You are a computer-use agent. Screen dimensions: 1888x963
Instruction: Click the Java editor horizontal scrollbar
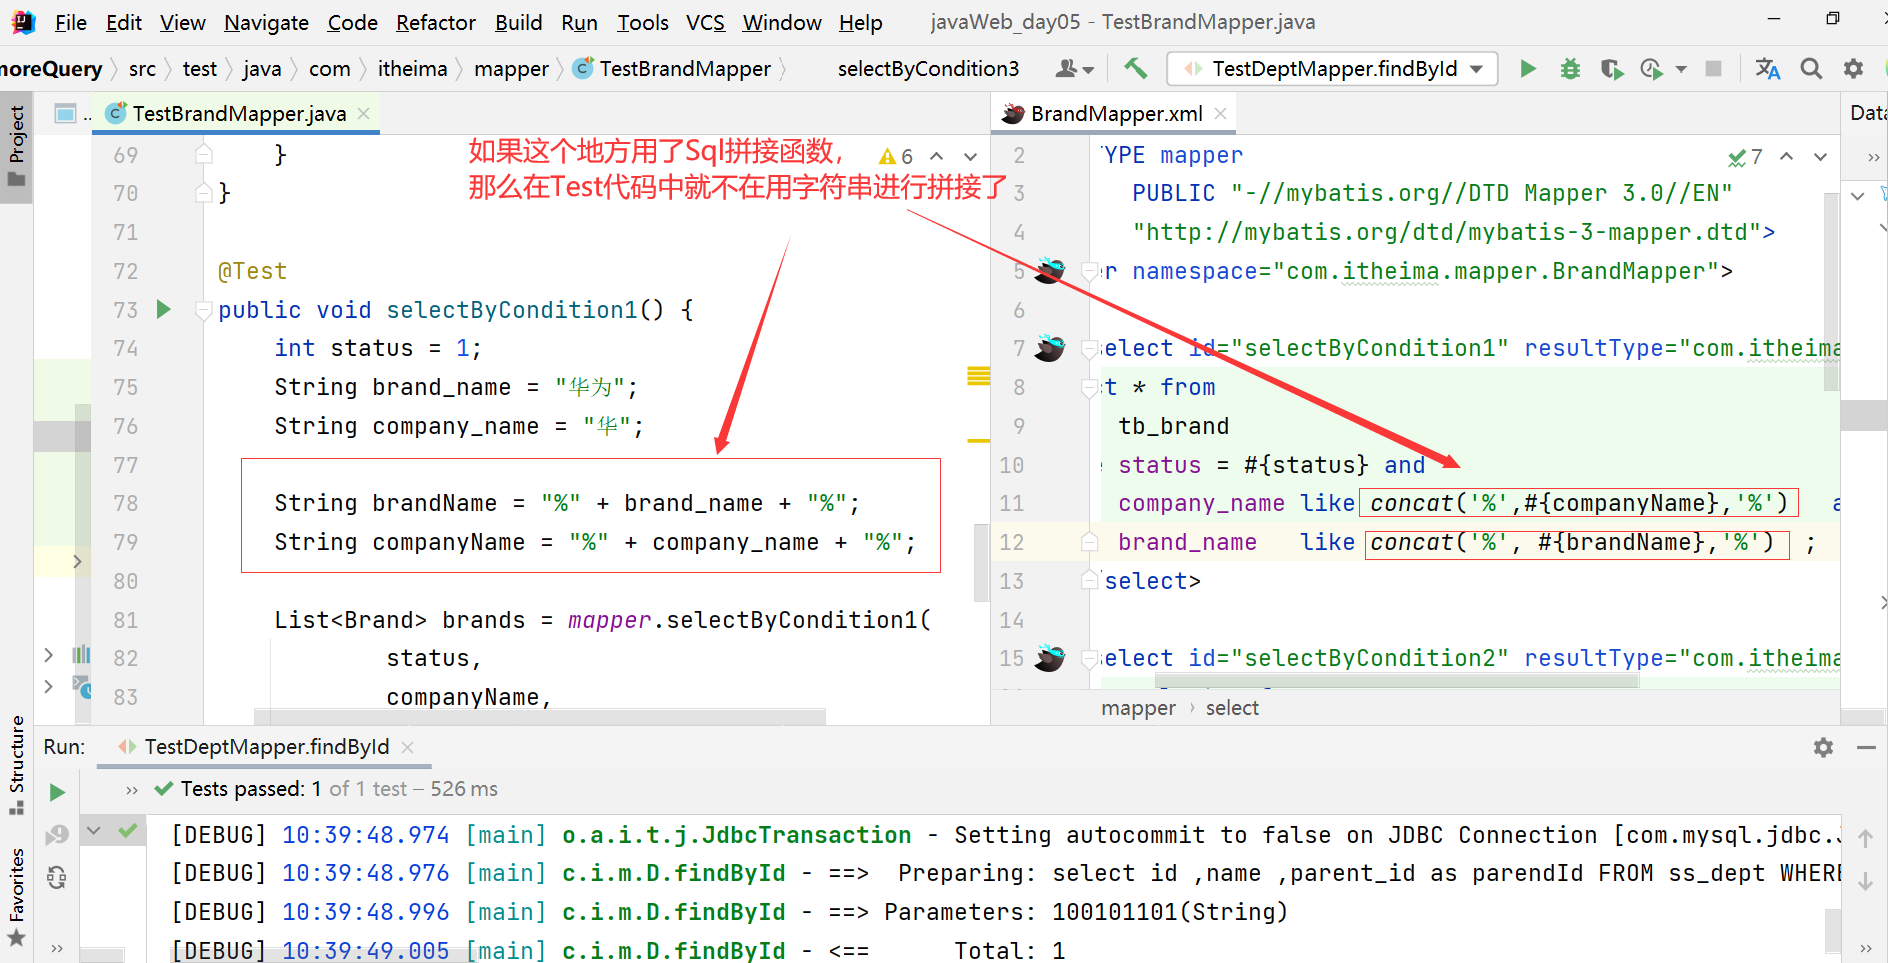tap(540, 716)
